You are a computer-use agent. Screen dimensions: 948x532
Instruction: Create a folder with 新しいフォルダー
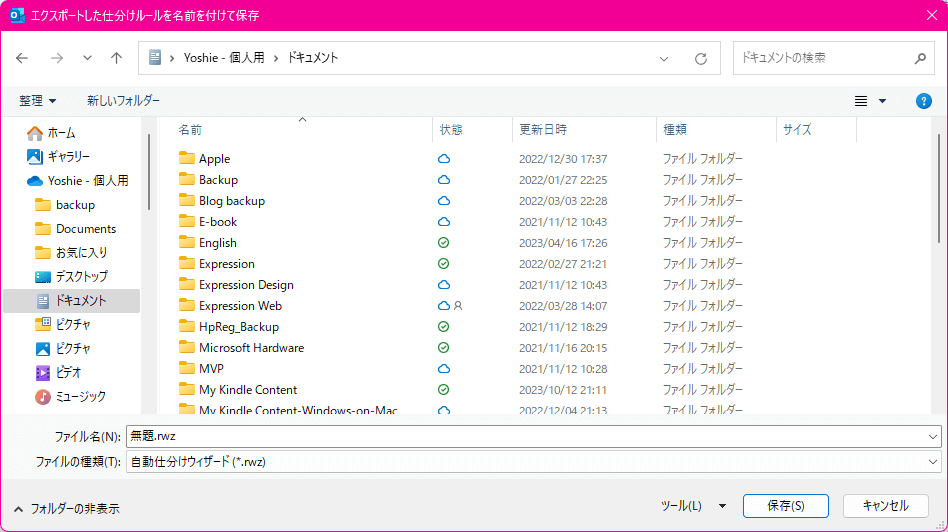(x=123, y=101)
